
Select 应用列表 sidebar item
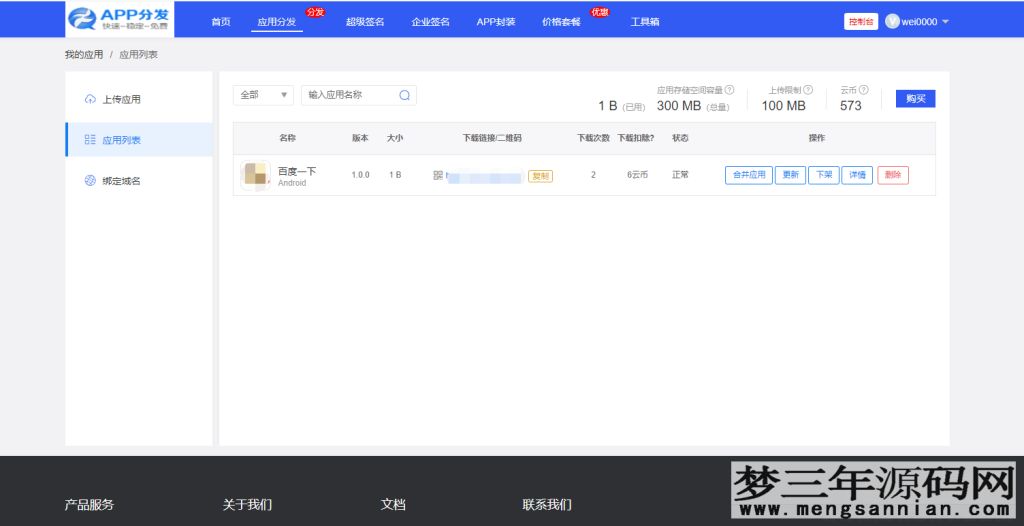pyautogui.click(x=139, y=140)
